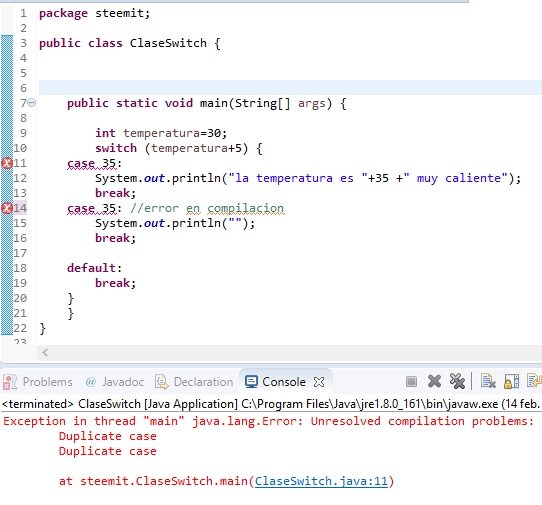Click the Declaration tab icon

pos(161,382)
